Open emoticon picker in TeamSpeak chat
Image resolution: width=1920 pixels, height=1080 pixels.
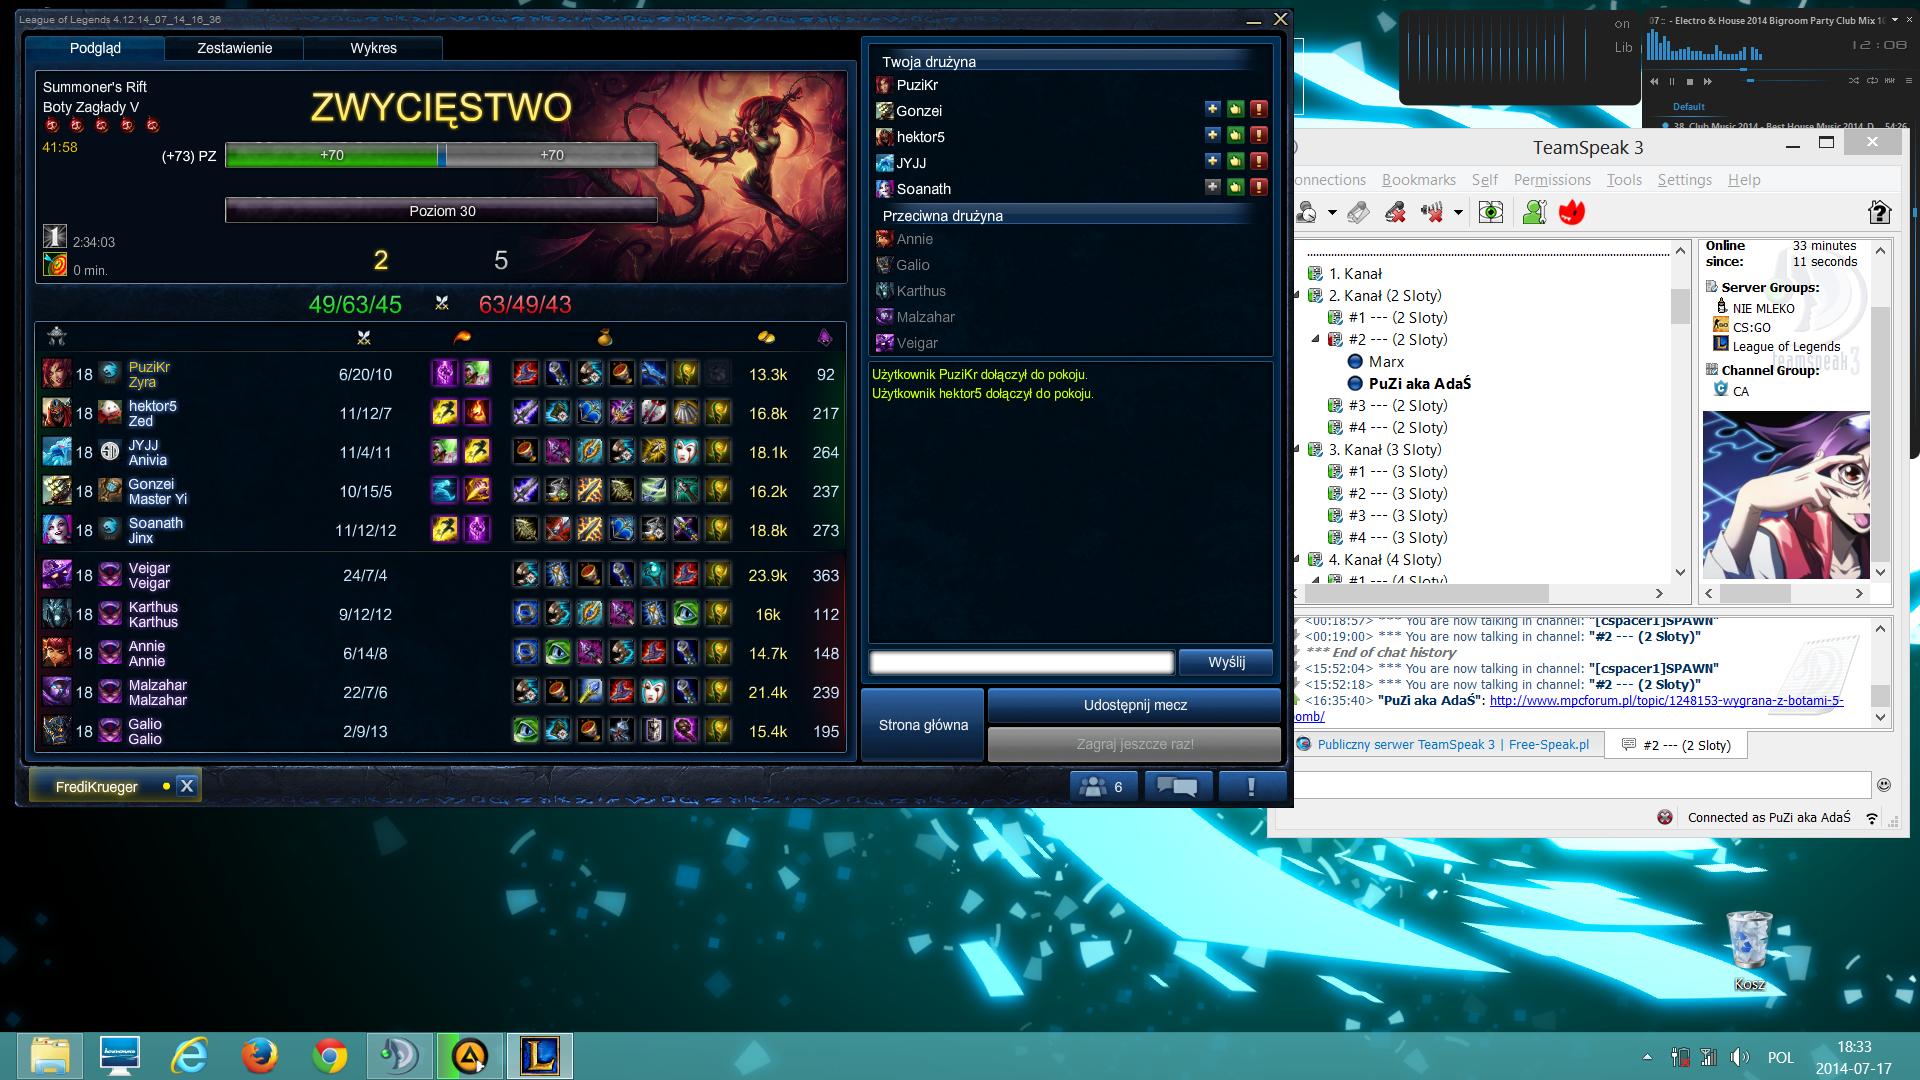click(1884, 785)
